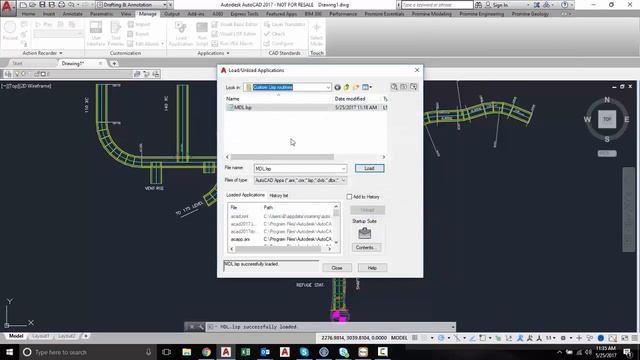Switch to the Home ribbon tab

[28, 14]
